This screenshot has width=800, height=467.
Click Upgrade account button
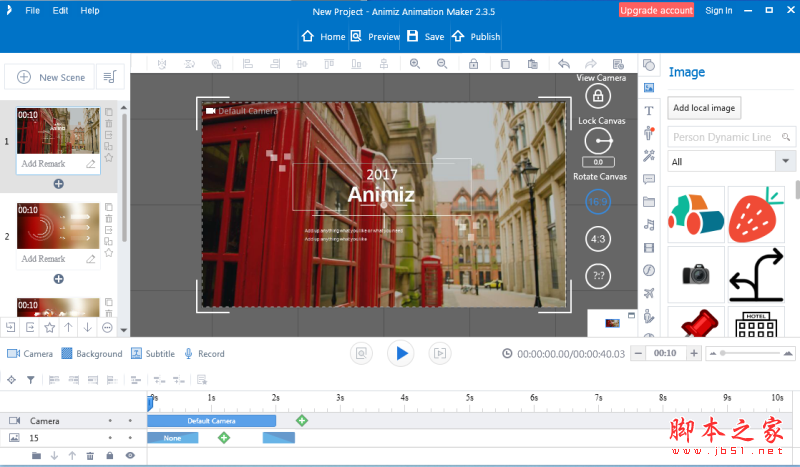(656, 10)
